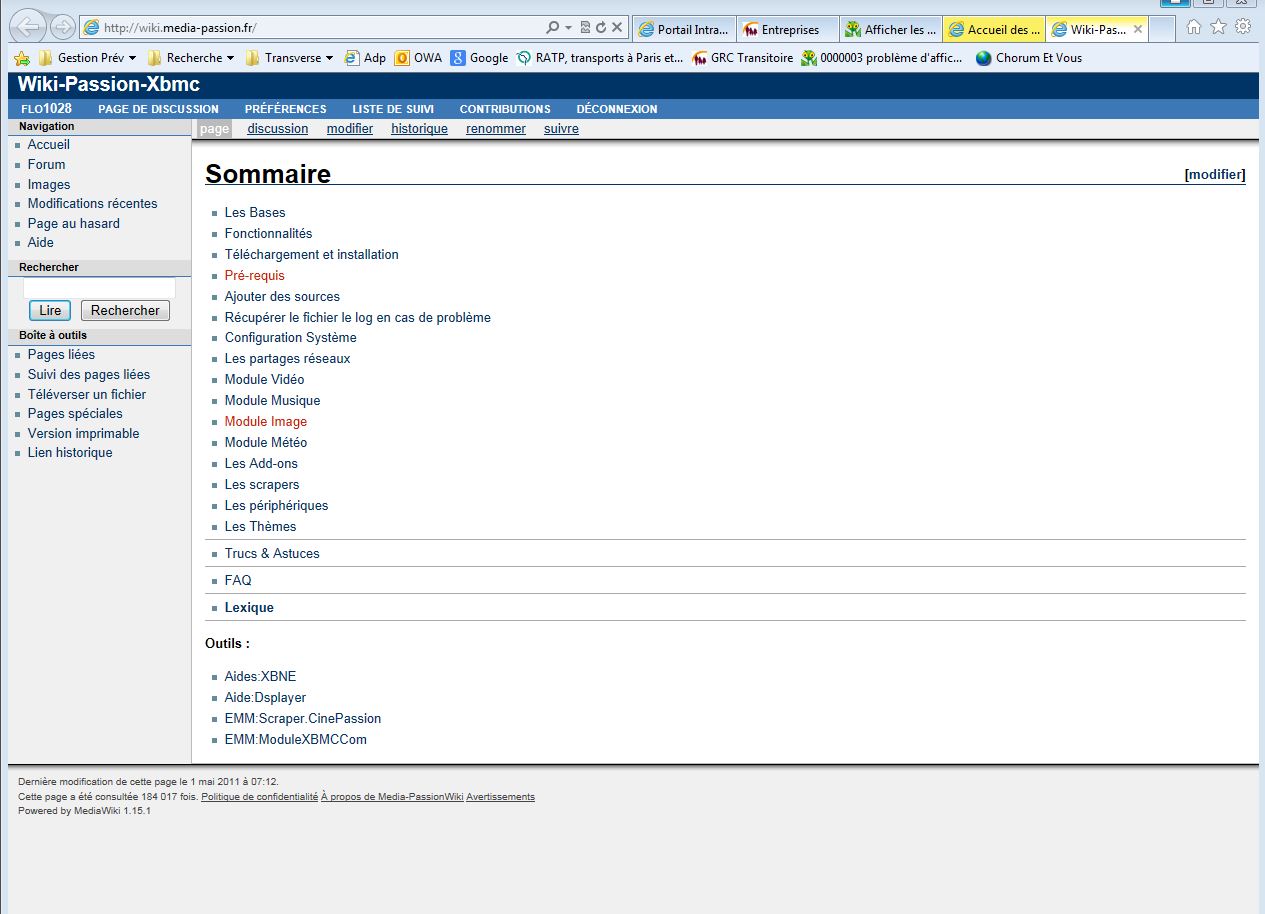
Task: Open the bold Lexique link
Action: point(249,607)
